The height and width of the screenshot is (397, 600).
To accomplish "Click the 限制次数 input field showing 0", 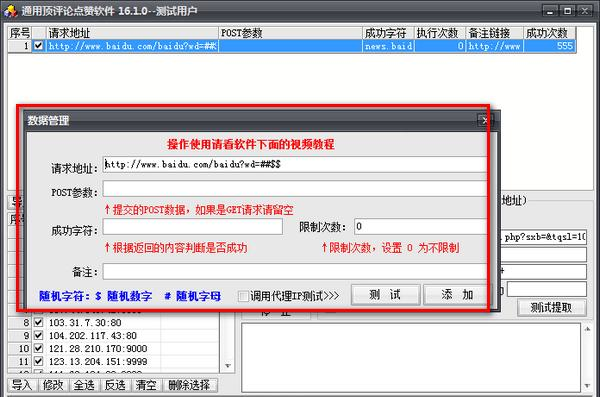I will click(421, 227).
